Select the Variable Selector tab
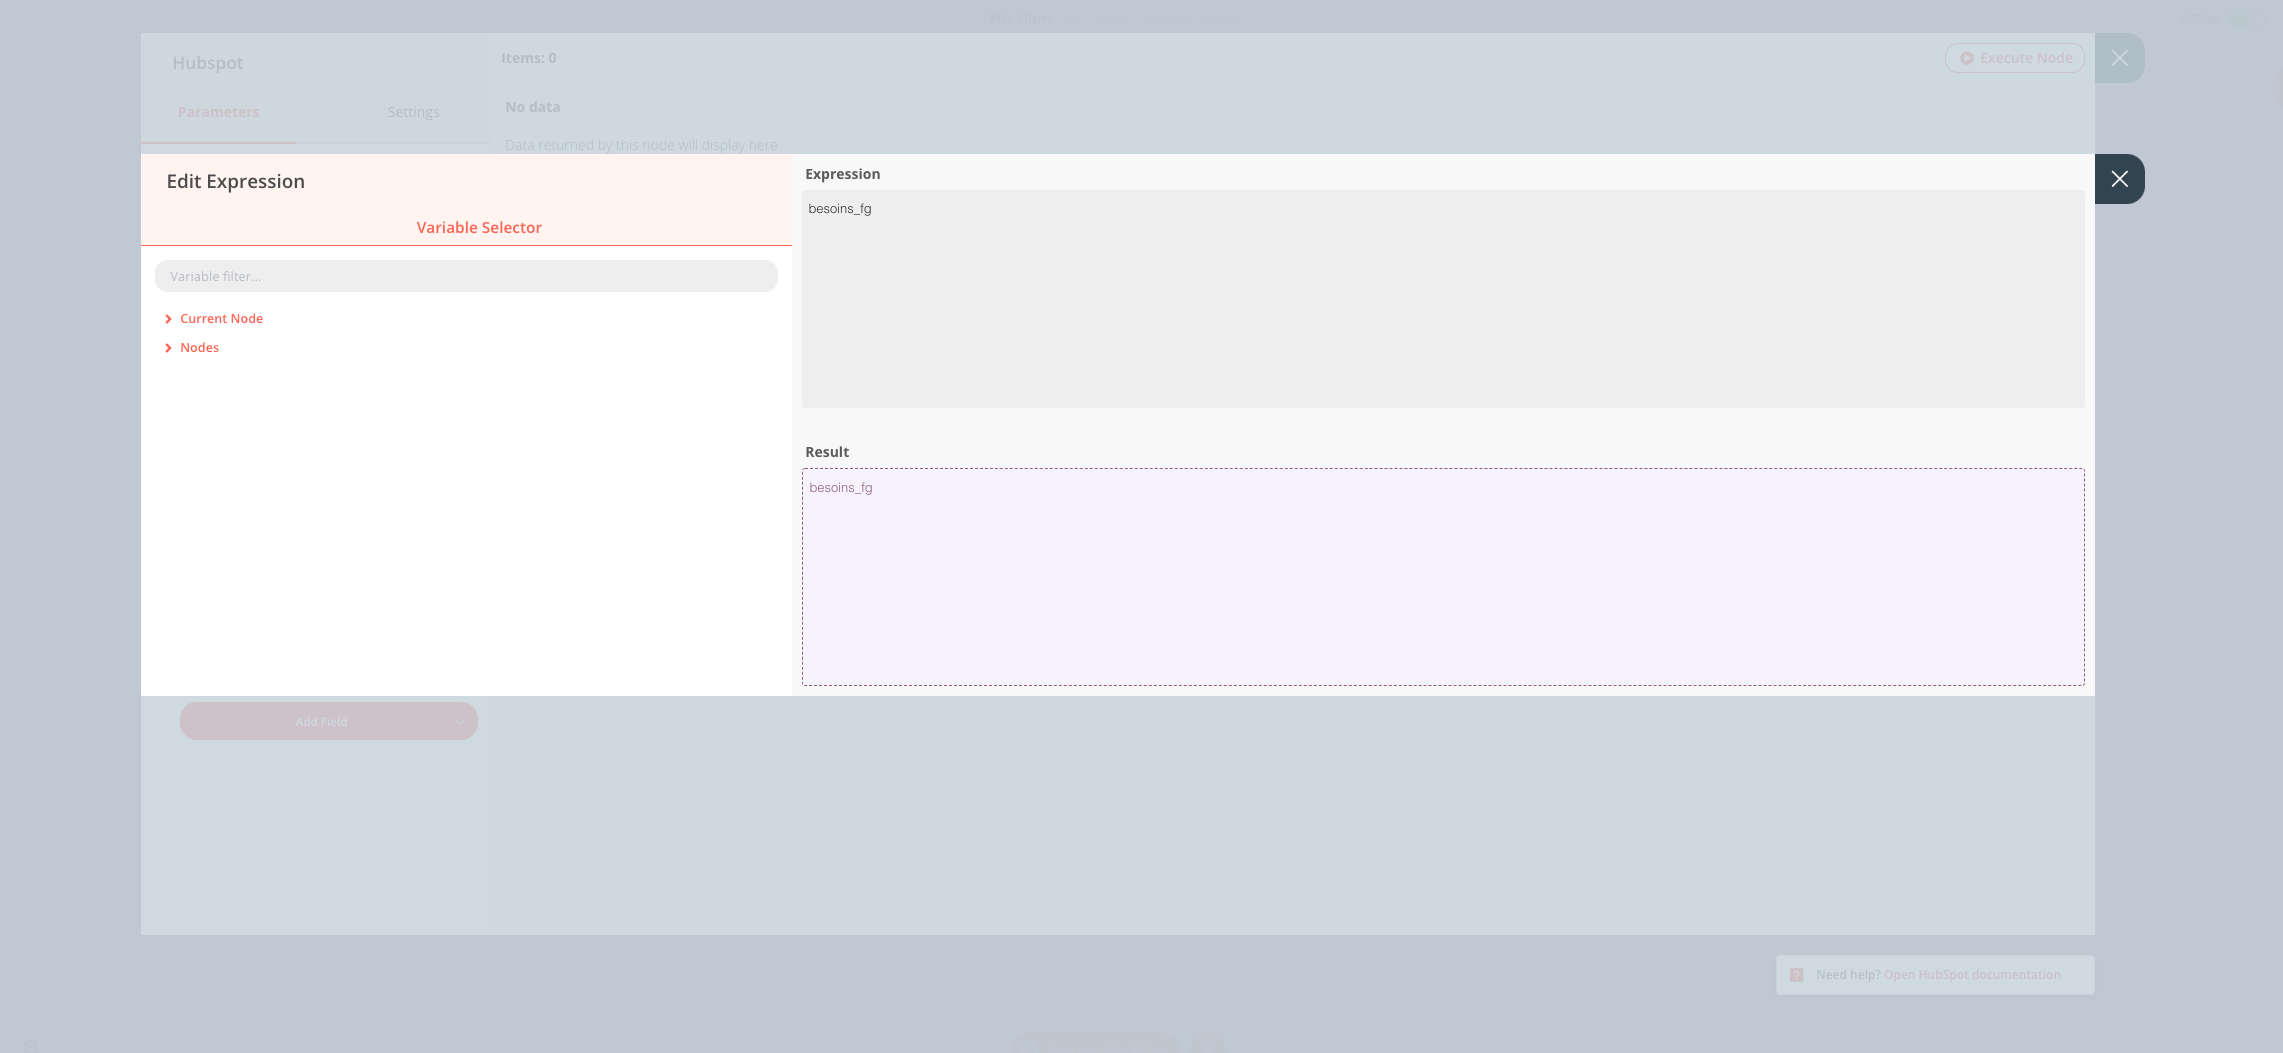This screenshot has height=1053, width=2283. coord(479,227)
